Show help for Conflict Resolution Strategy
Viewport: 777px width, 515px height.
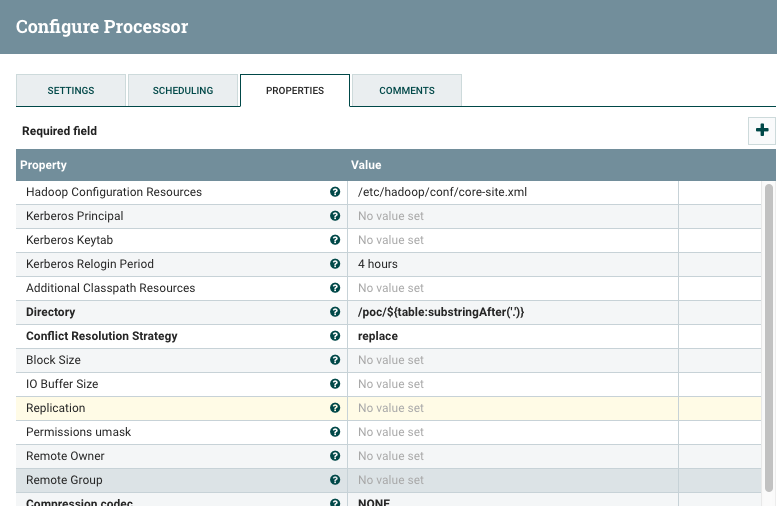[x=335, y=336]
